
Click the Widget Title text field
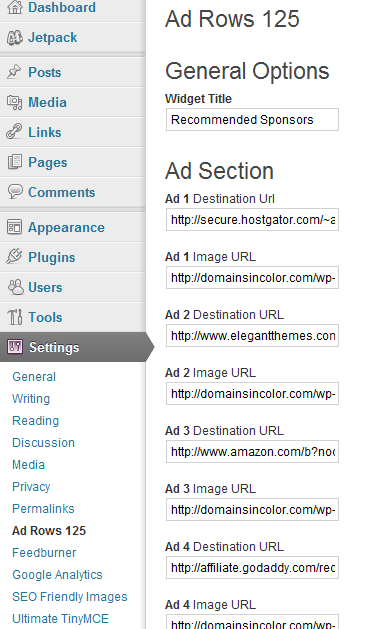pos(252,120)
